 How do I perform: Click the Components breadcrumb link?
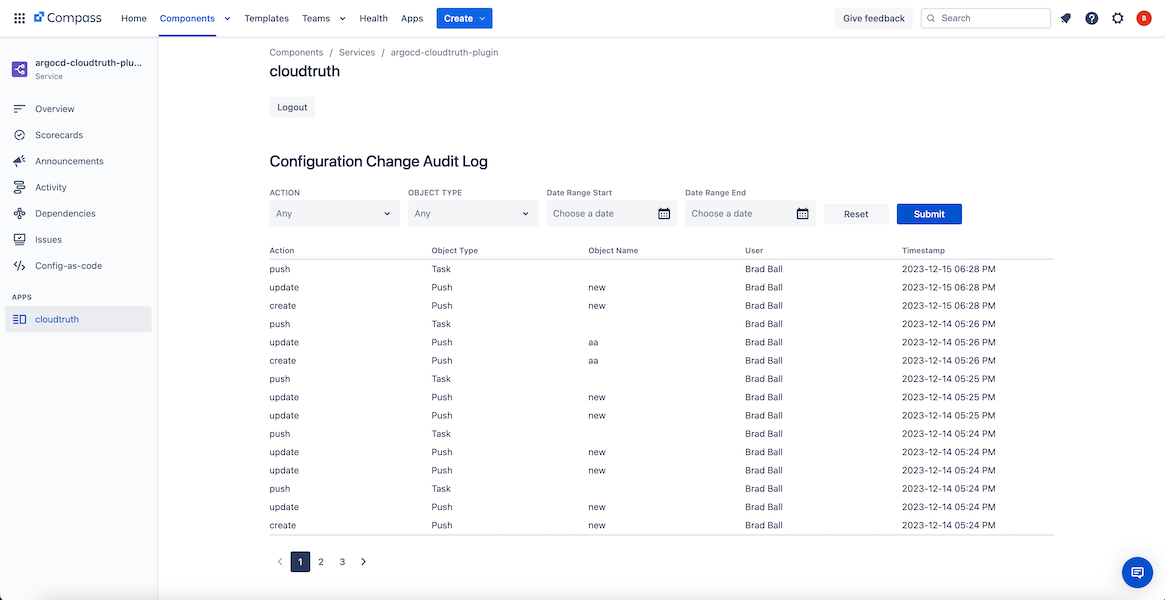click(296, 53)
